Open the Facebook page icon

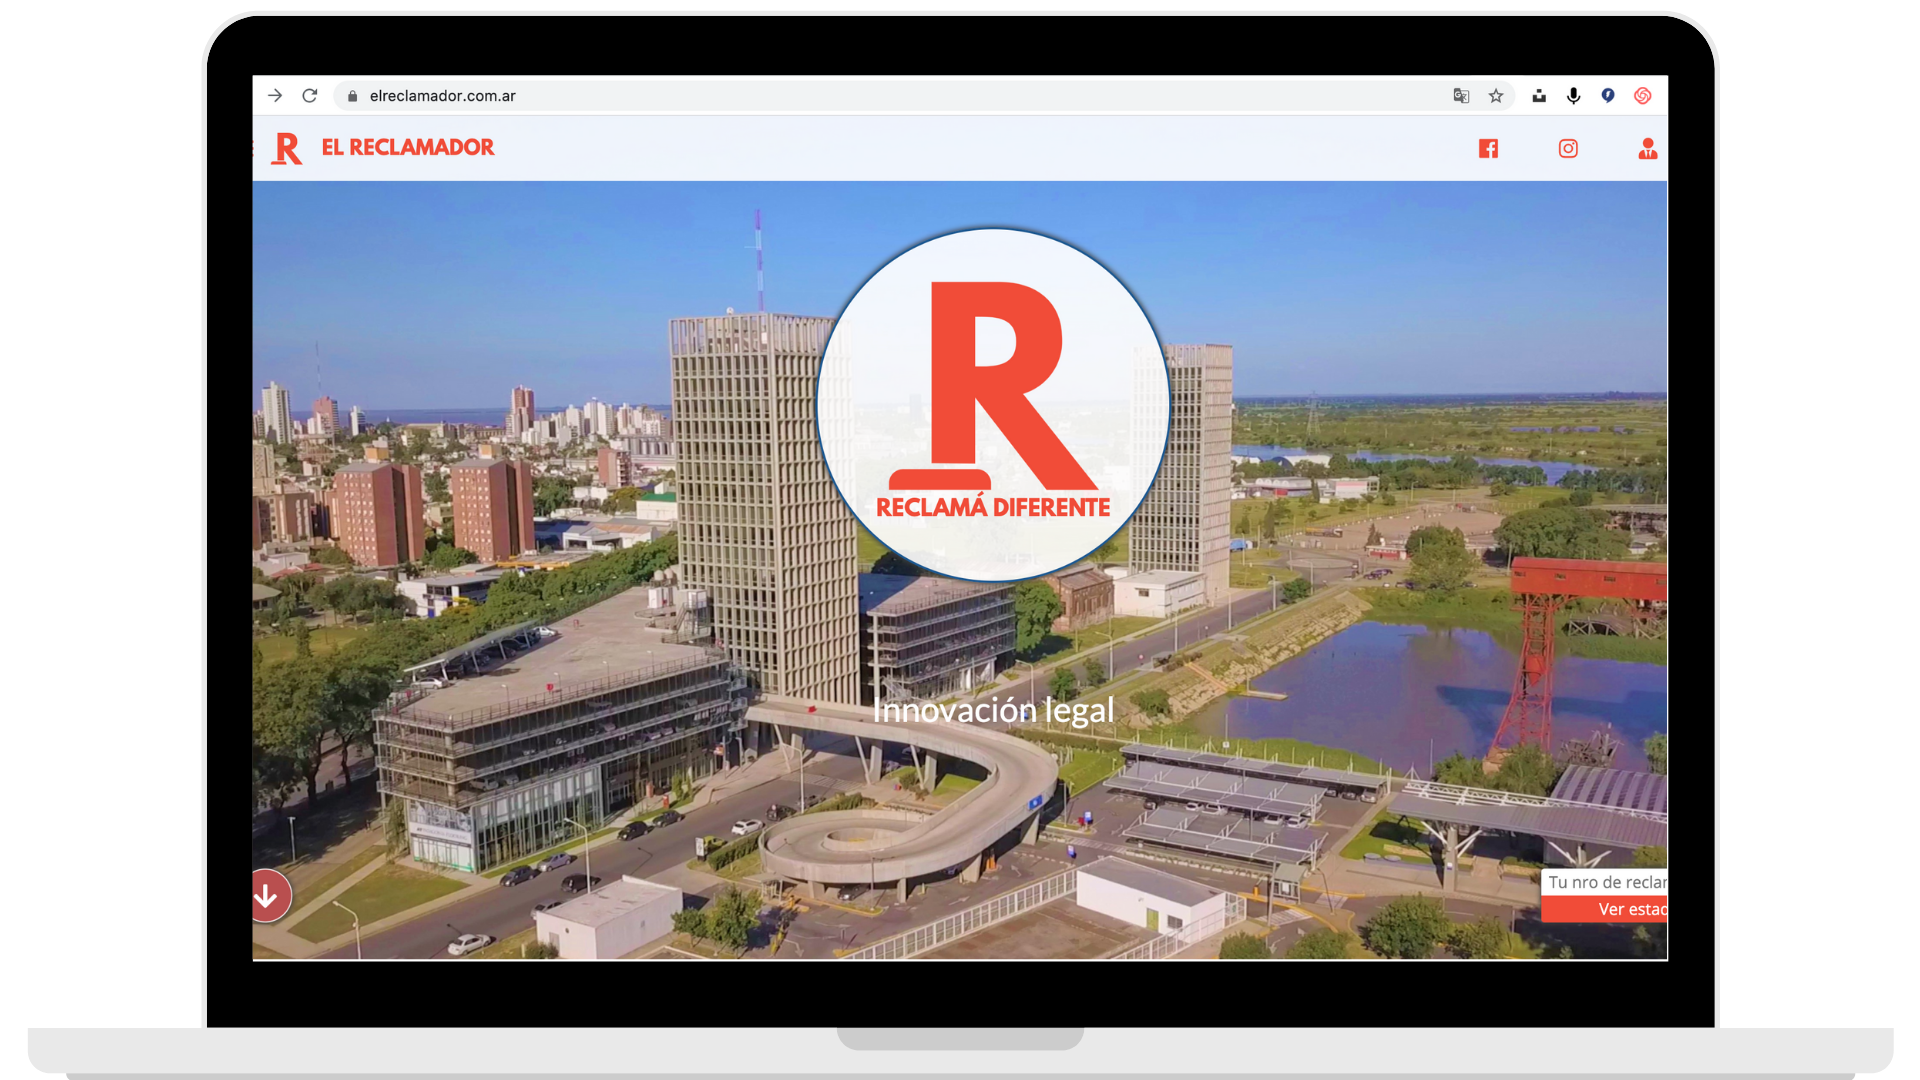(x=1488, y=149)
